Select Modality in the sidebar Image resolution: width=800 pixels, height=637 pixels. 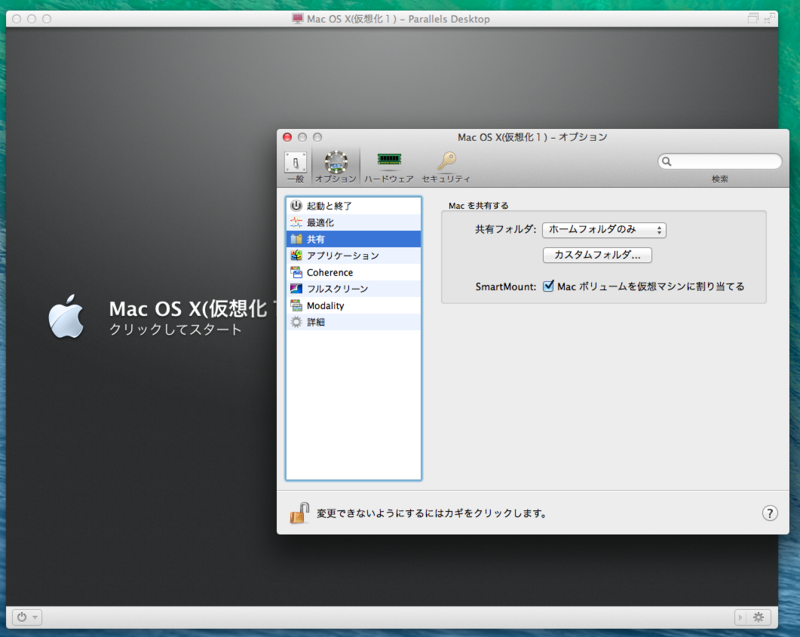point(354,305)
